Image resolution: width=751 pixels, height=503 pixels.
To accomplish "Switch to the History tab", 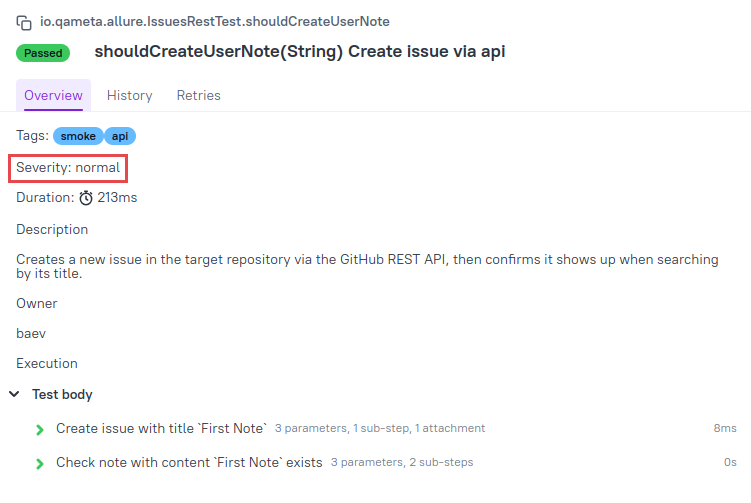I will pos(129,95).
